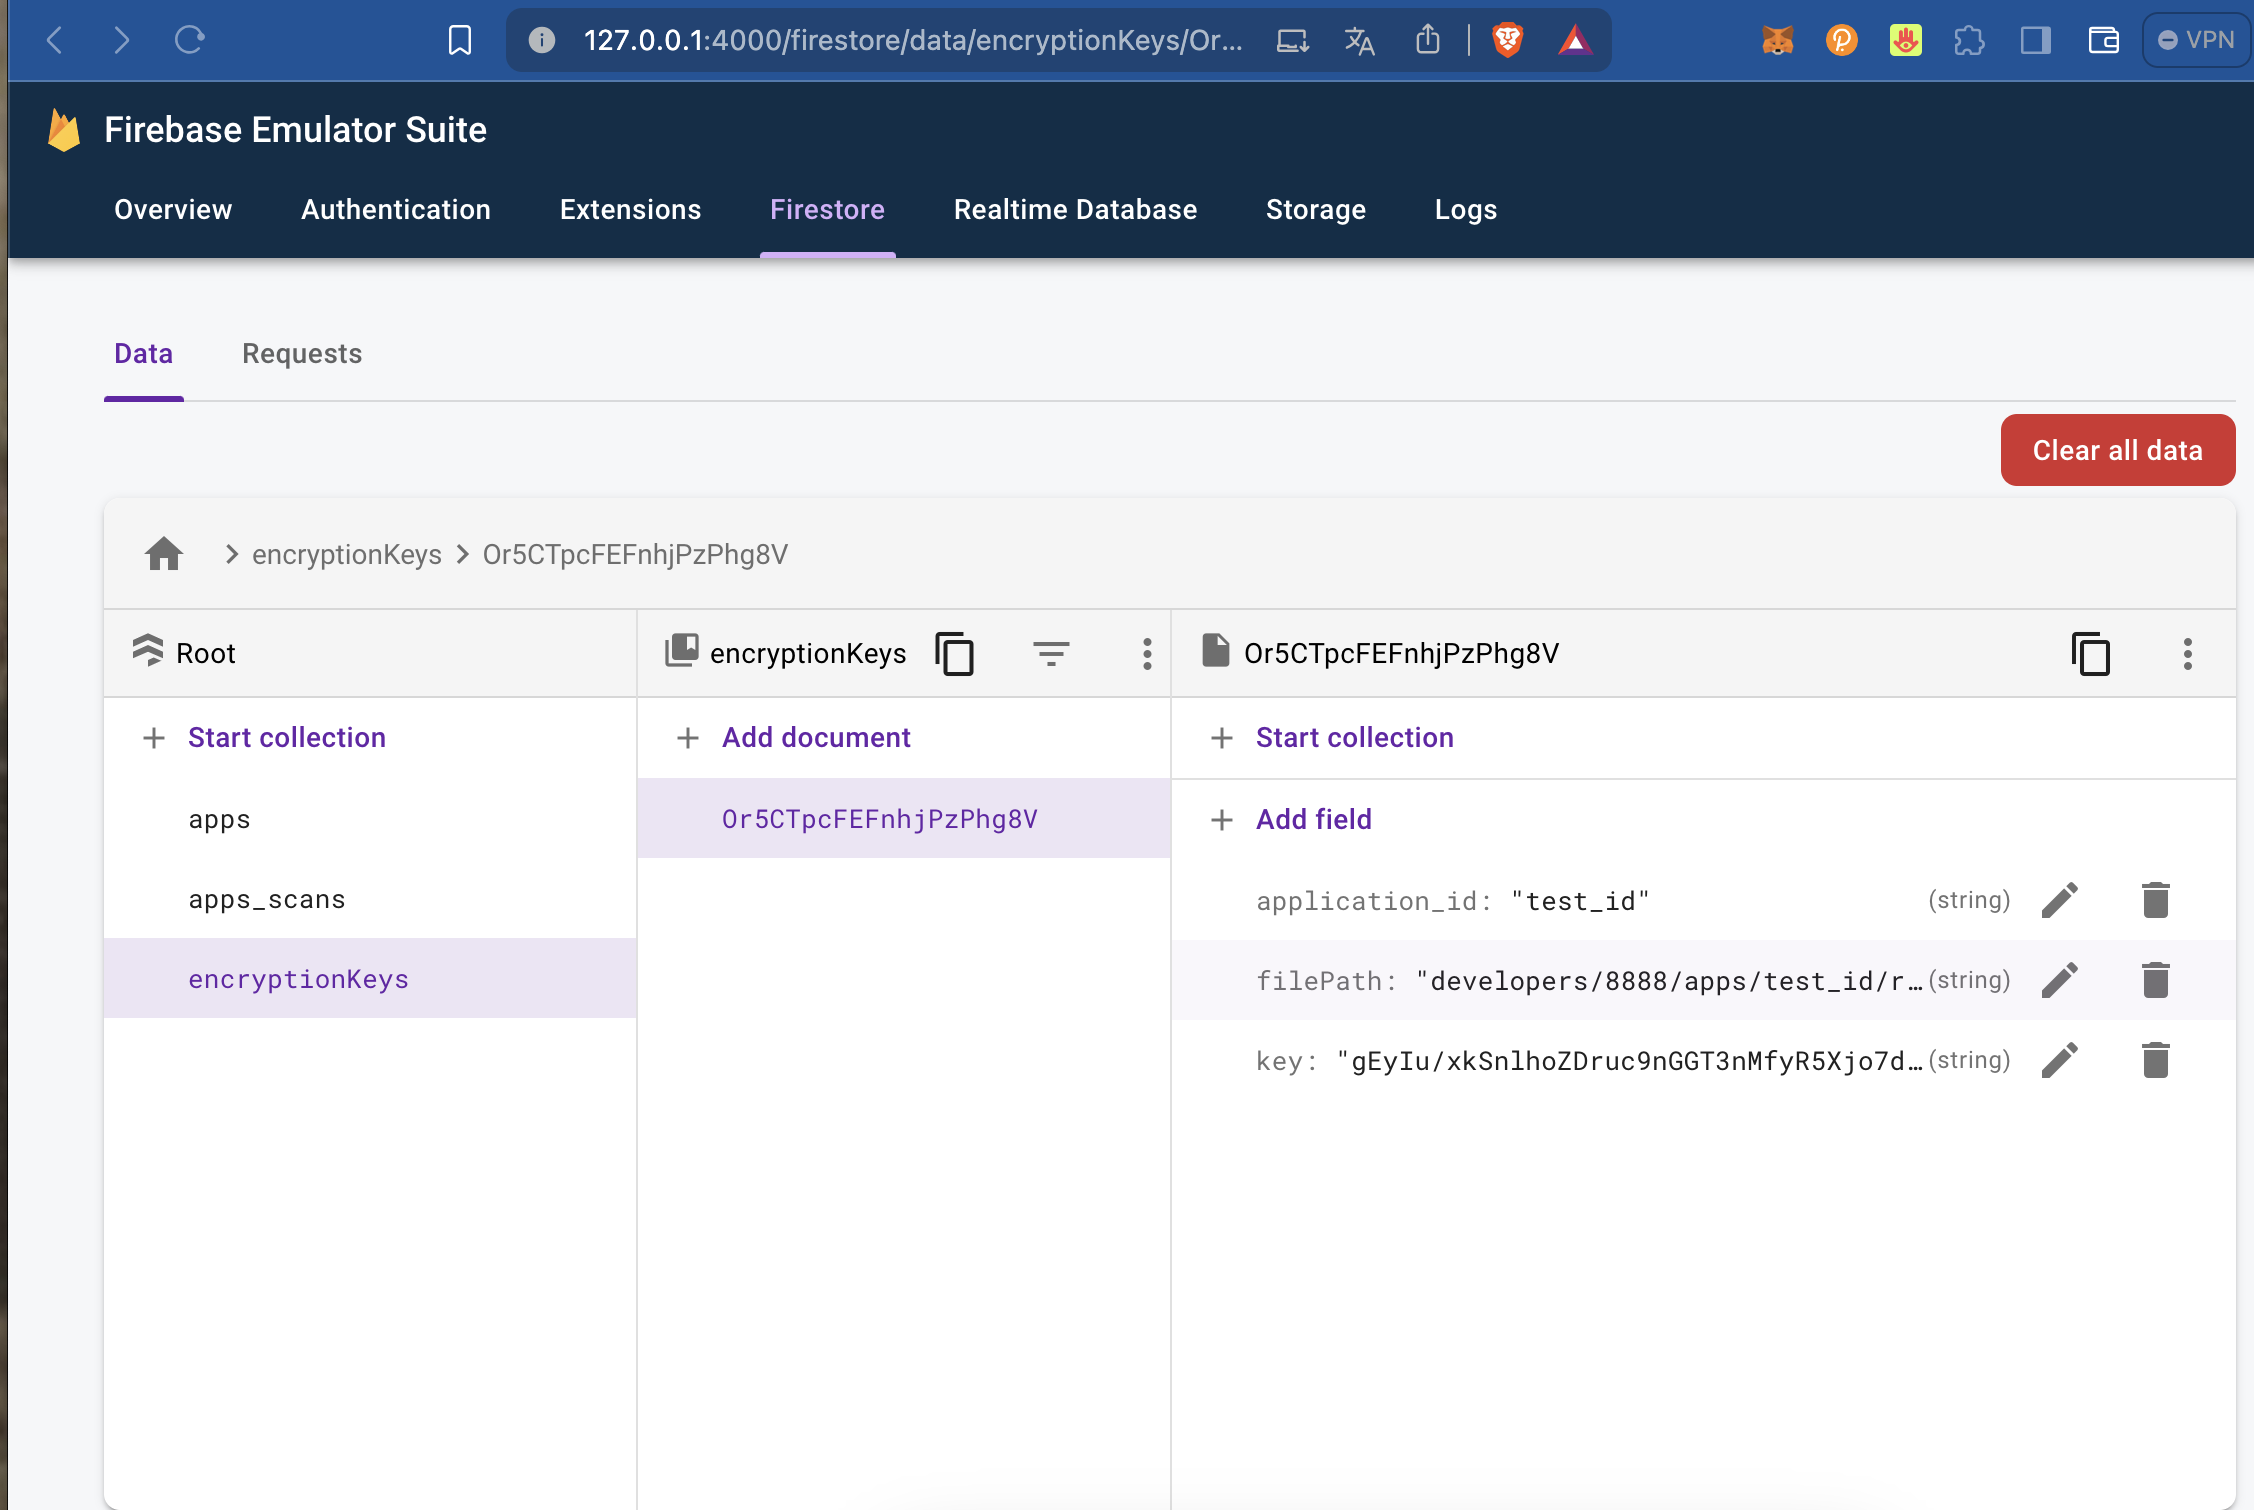Image resolution: width=2254 pixels, height=1510 pixels.
Task: Delete the filePath field
Action: (2155, 979)
